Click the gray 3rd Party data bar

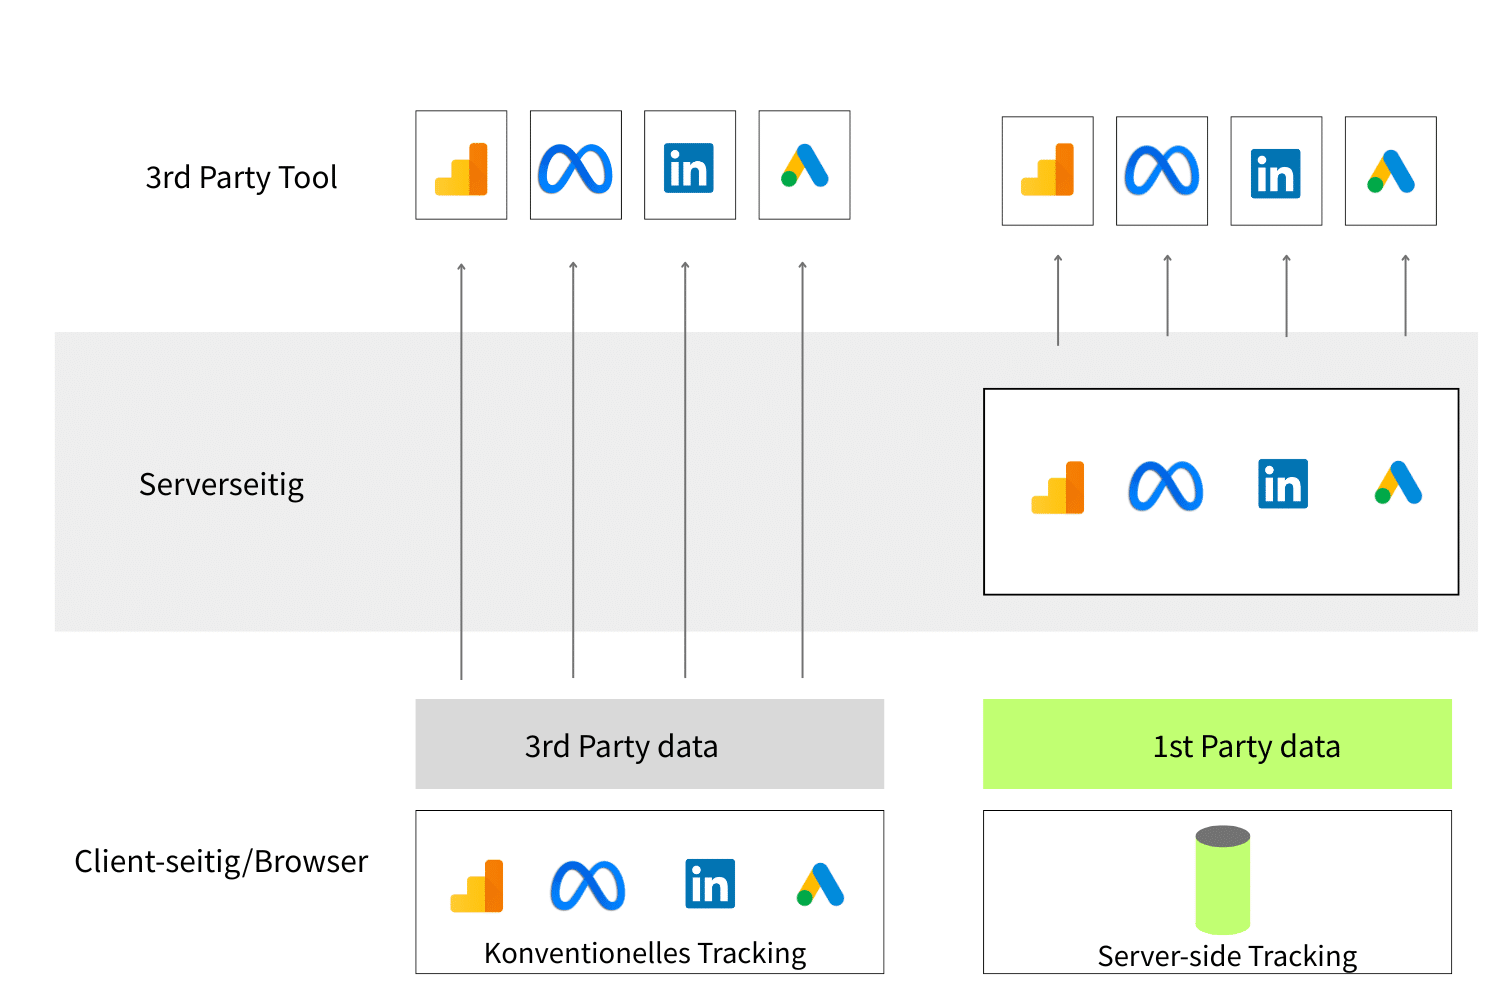tap(649, 745)
